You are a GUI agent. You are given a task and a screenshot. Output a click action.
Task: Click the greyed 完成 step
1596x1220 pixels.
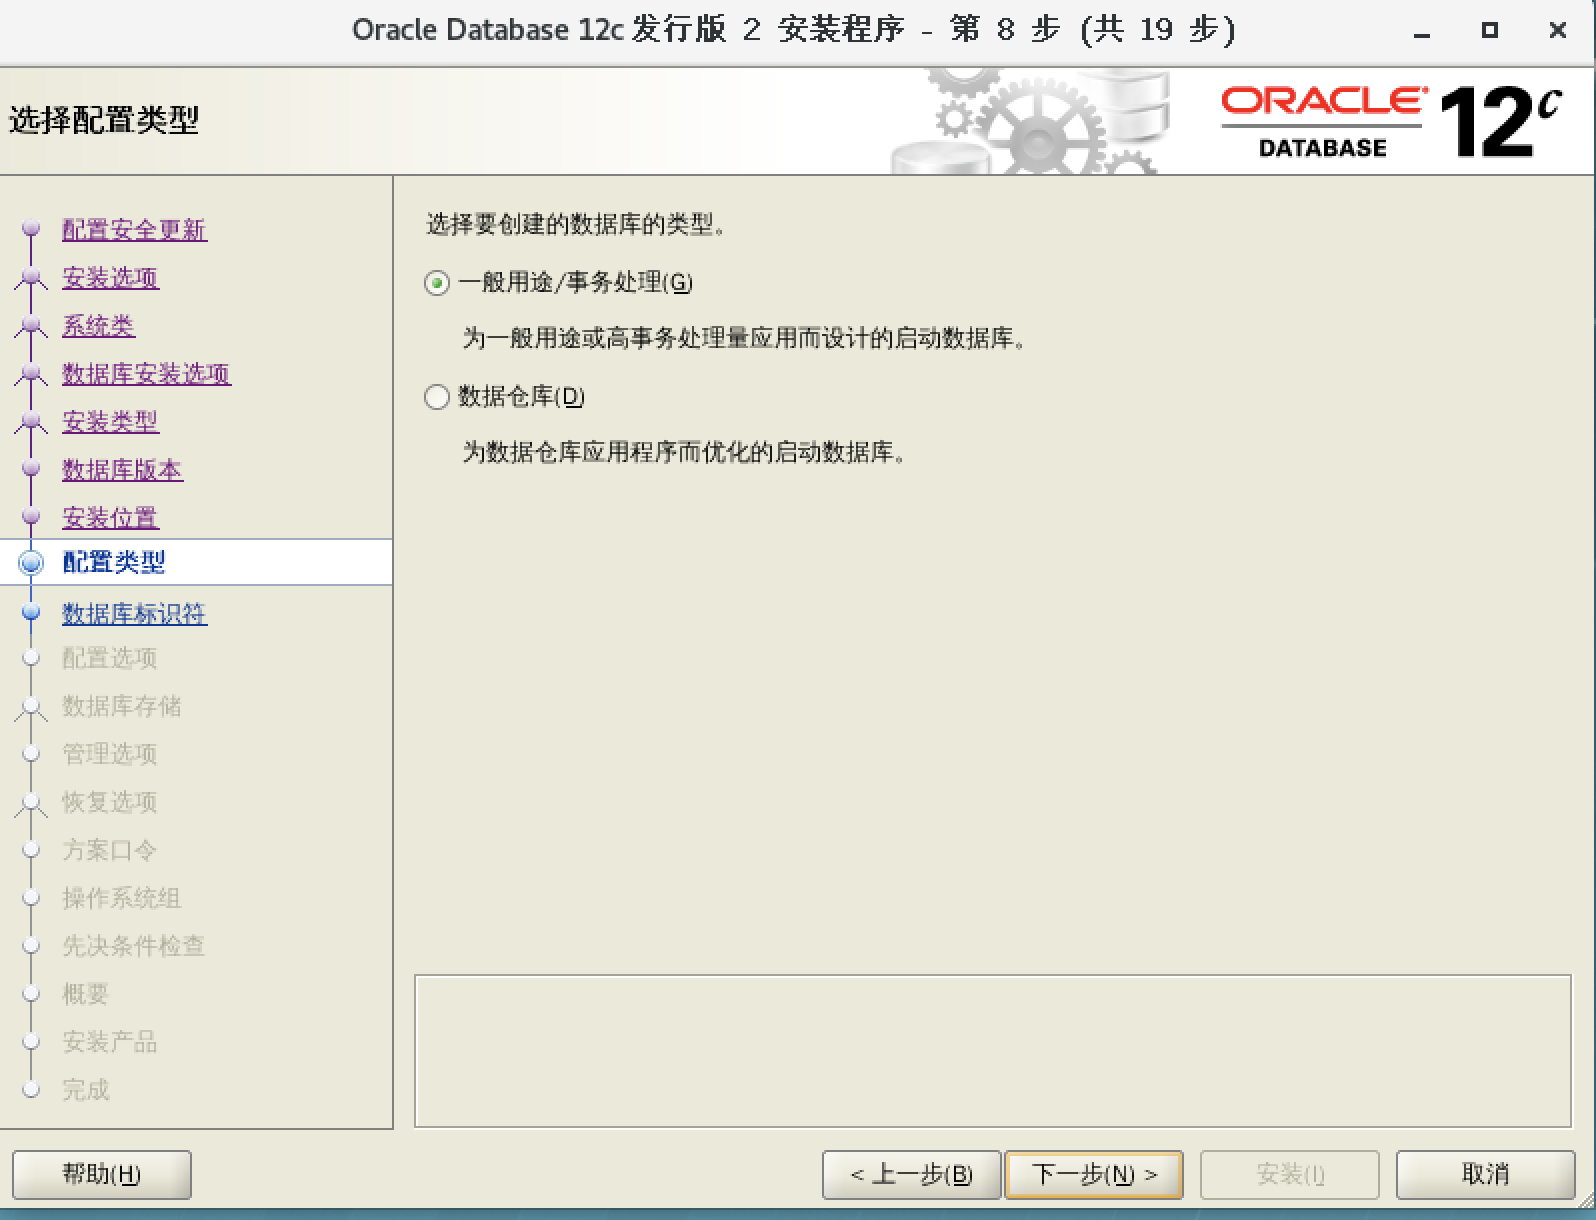pos(86,1090)
